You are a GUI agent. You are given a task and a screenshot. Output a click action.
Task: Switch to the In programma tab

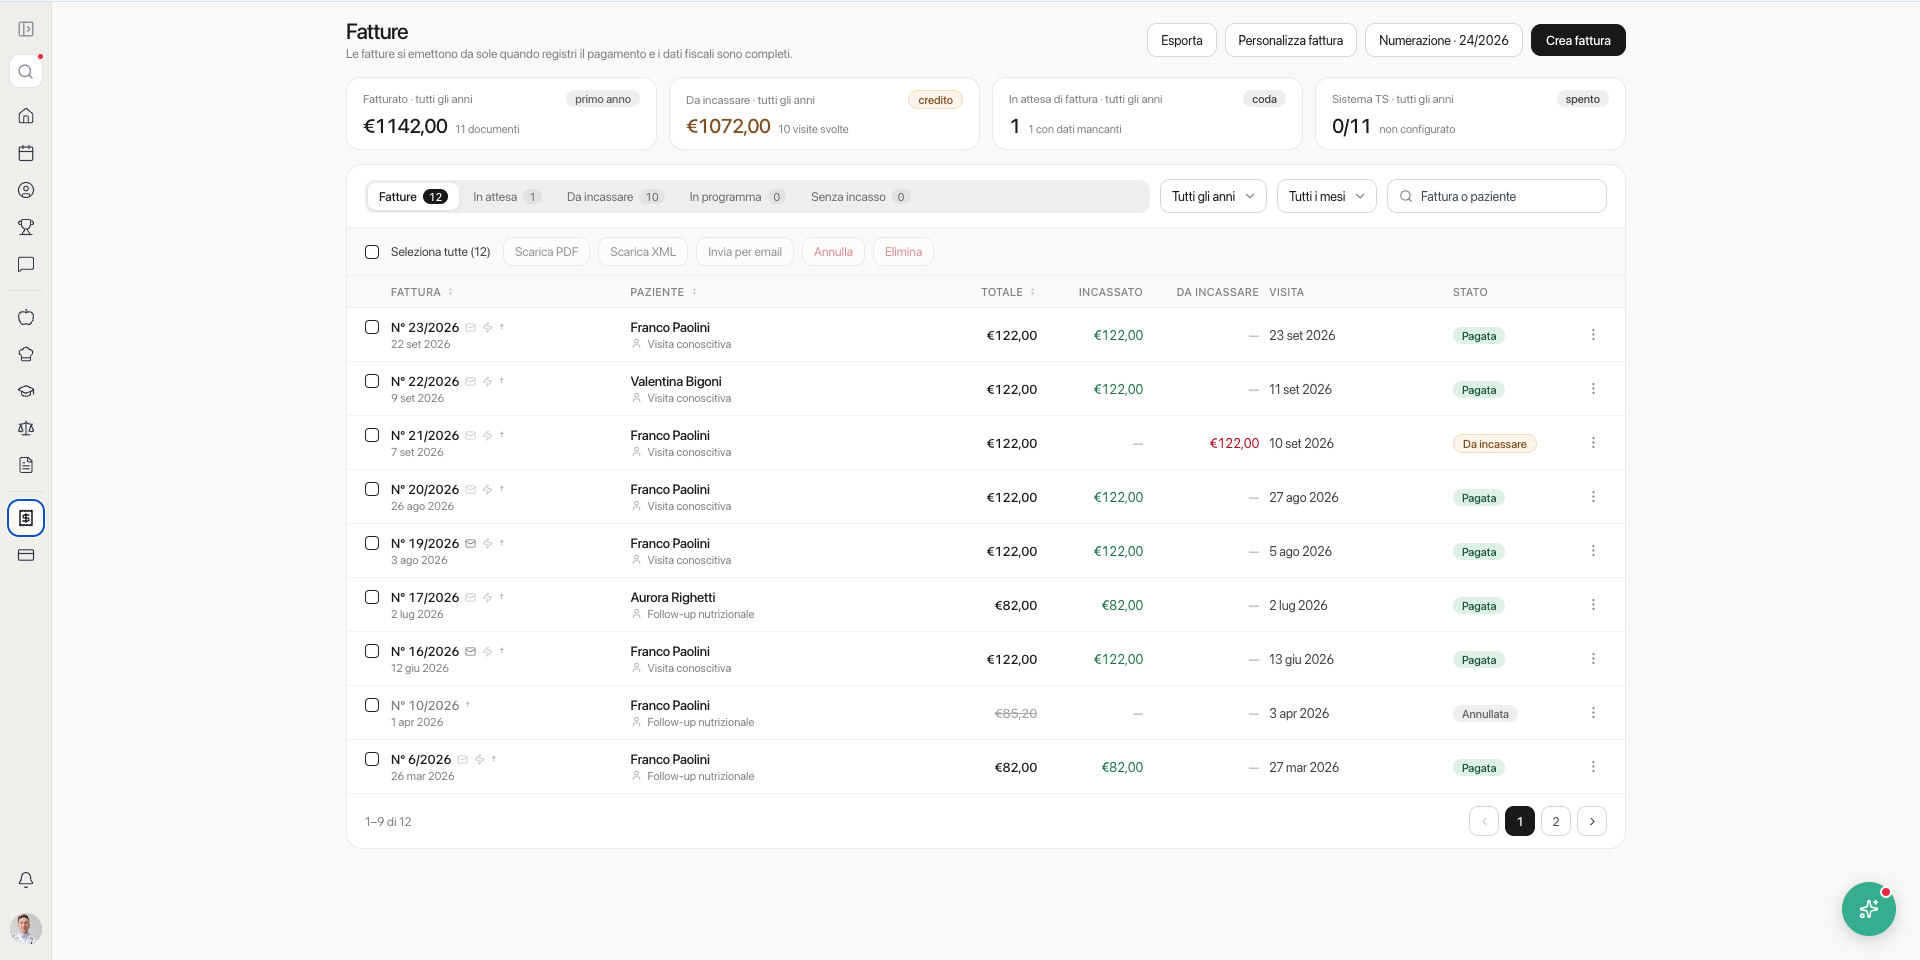coord(736,197)
